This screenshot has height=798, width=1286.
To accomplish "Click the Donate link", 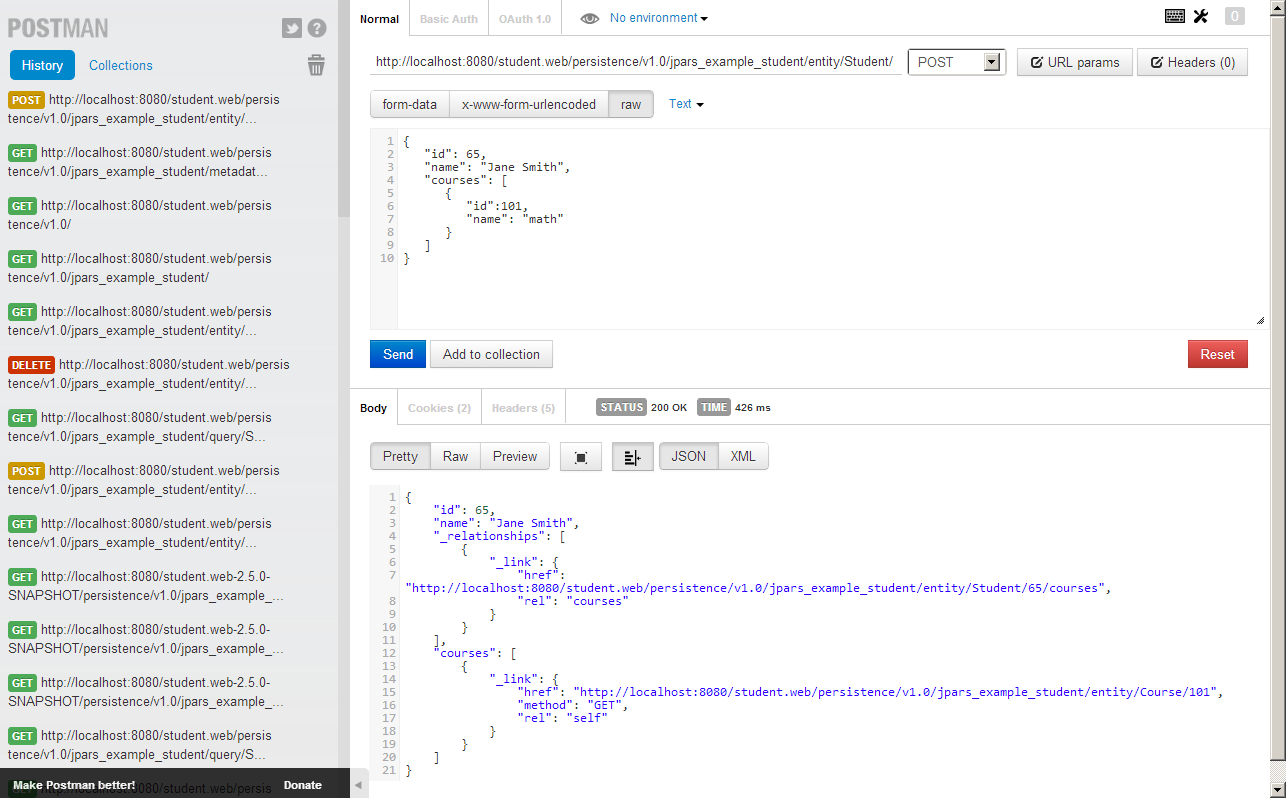I will click(x=303, y=785).
